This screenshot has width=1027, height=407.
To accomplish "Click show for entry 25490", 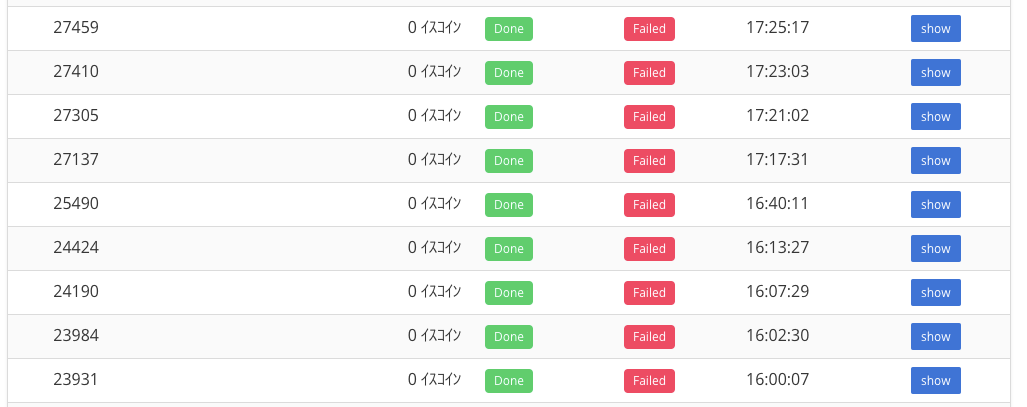I will coord(935,204).
